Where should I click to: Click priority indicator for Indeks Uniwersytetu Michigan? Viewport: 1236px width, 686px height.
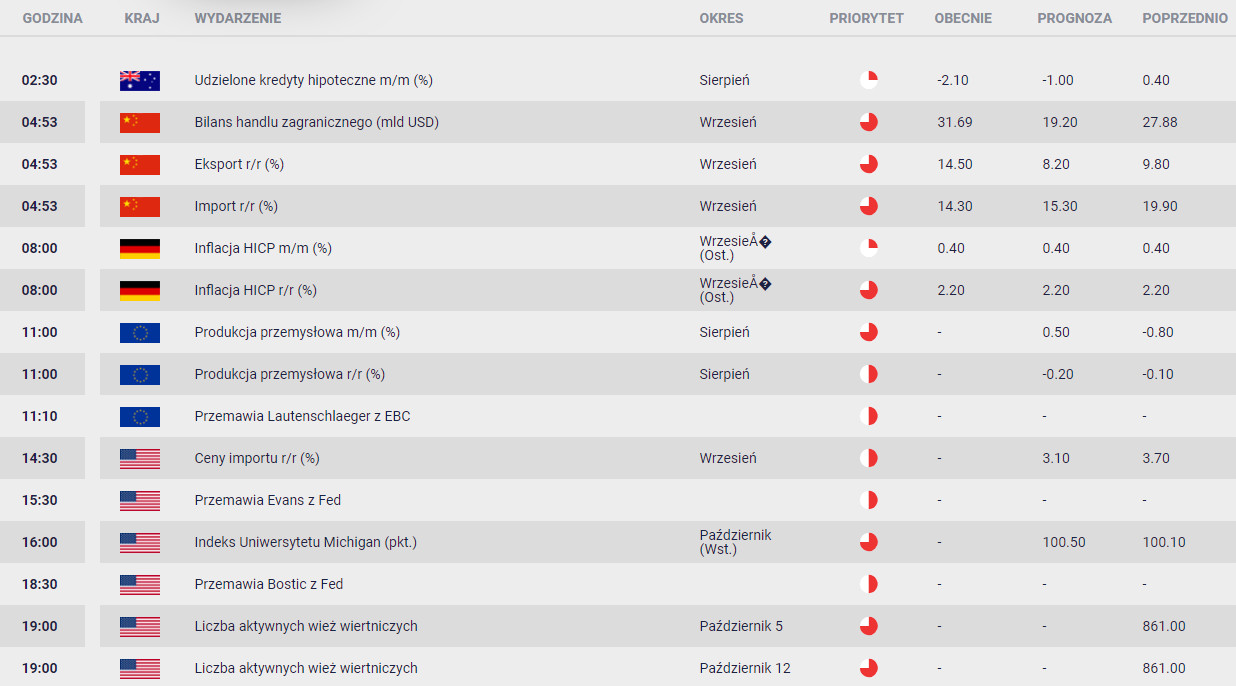[x=868, y=542]
